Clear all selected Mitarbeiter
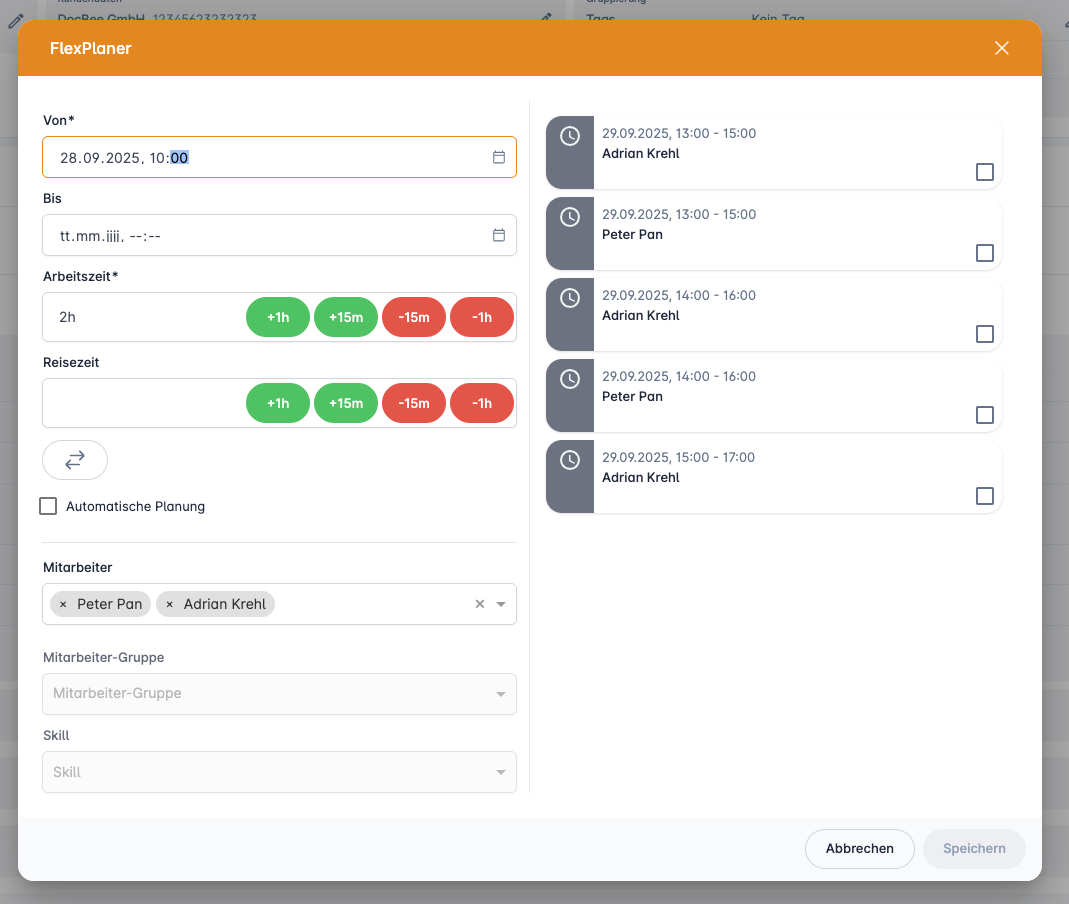The image size is (1069, 904). (479, 604)
